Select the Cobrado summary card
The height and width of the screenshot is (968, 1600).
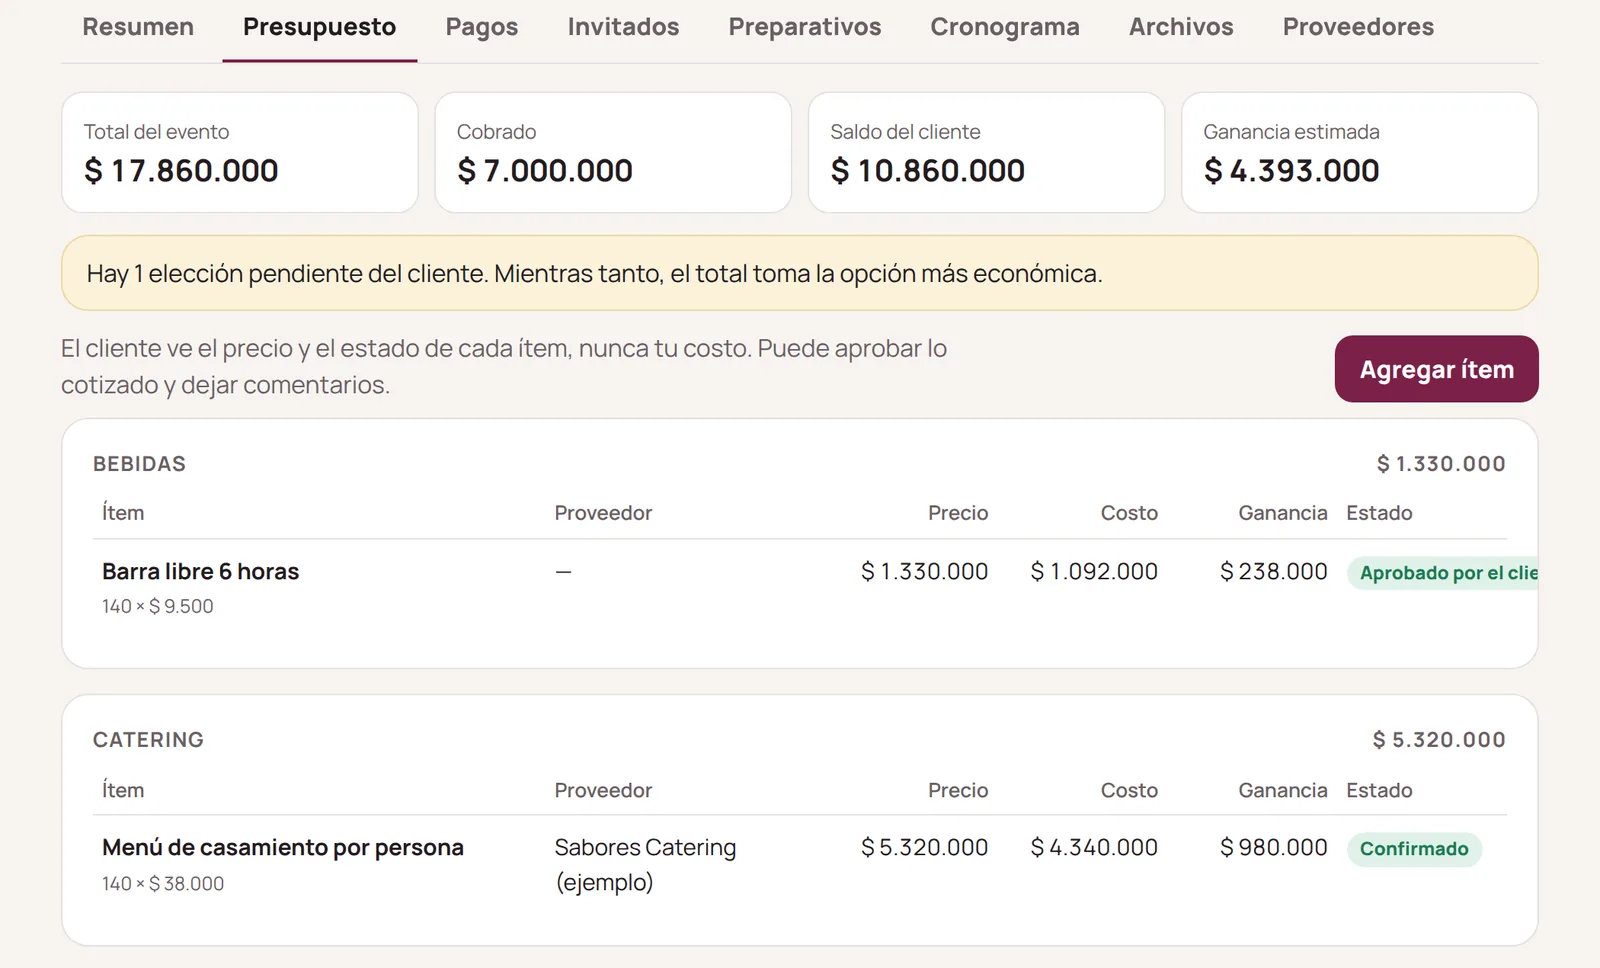coord(613,152)
